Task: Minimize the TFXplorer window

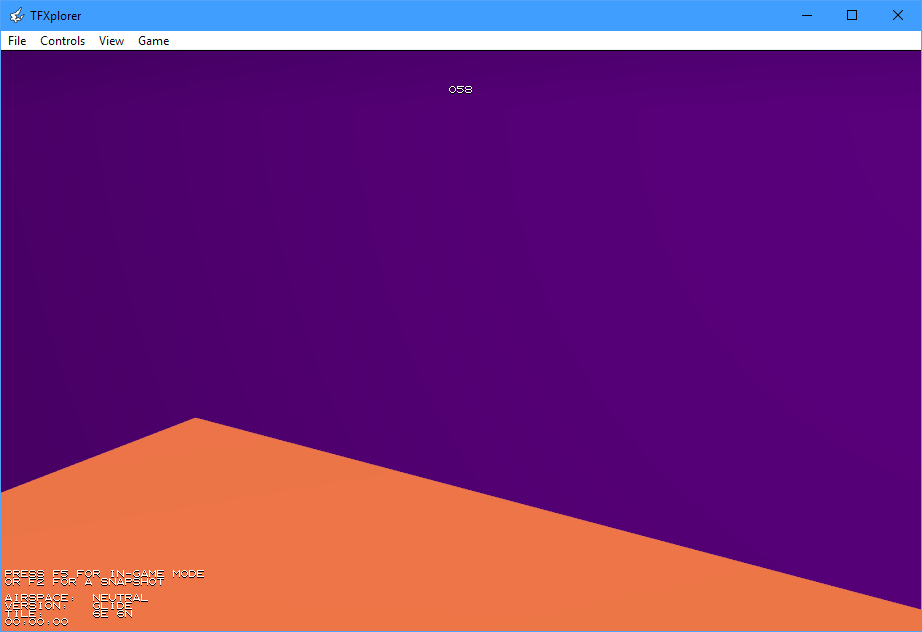Action: (806, 15)
